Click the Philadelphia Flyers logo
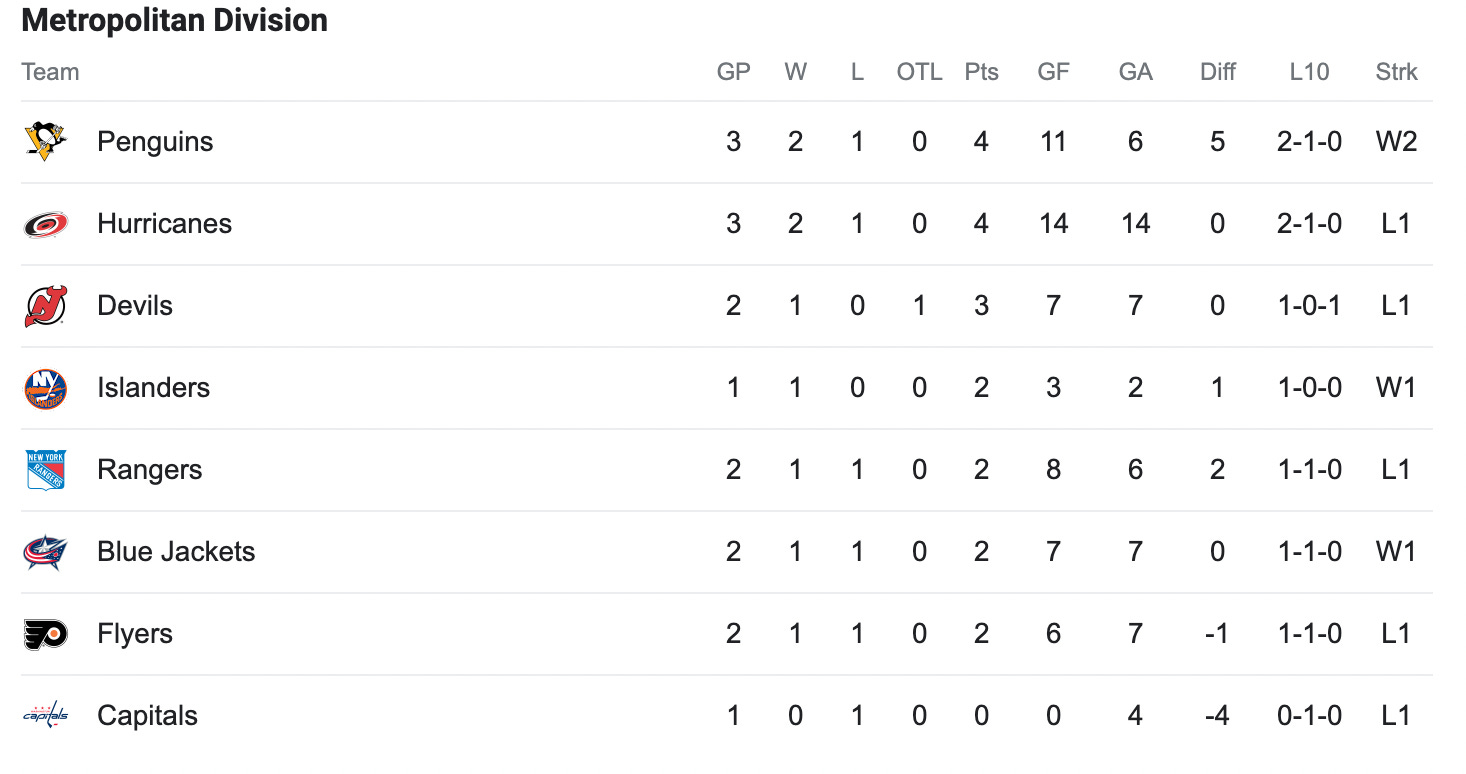This screenshot has height=774, width=1466. tap(45, 634)
